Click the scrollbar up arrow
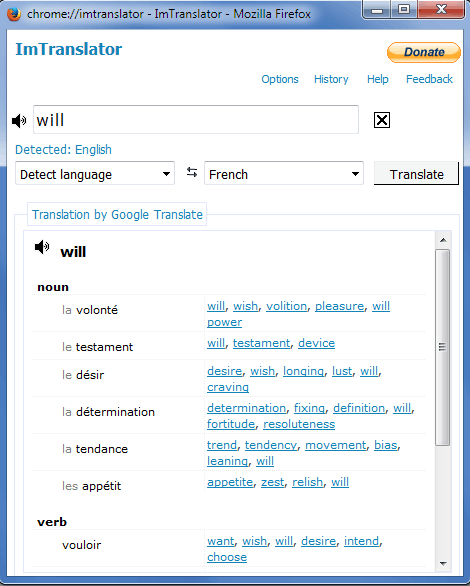This screenshot has height=586, width=470. (x=443, y=240)
